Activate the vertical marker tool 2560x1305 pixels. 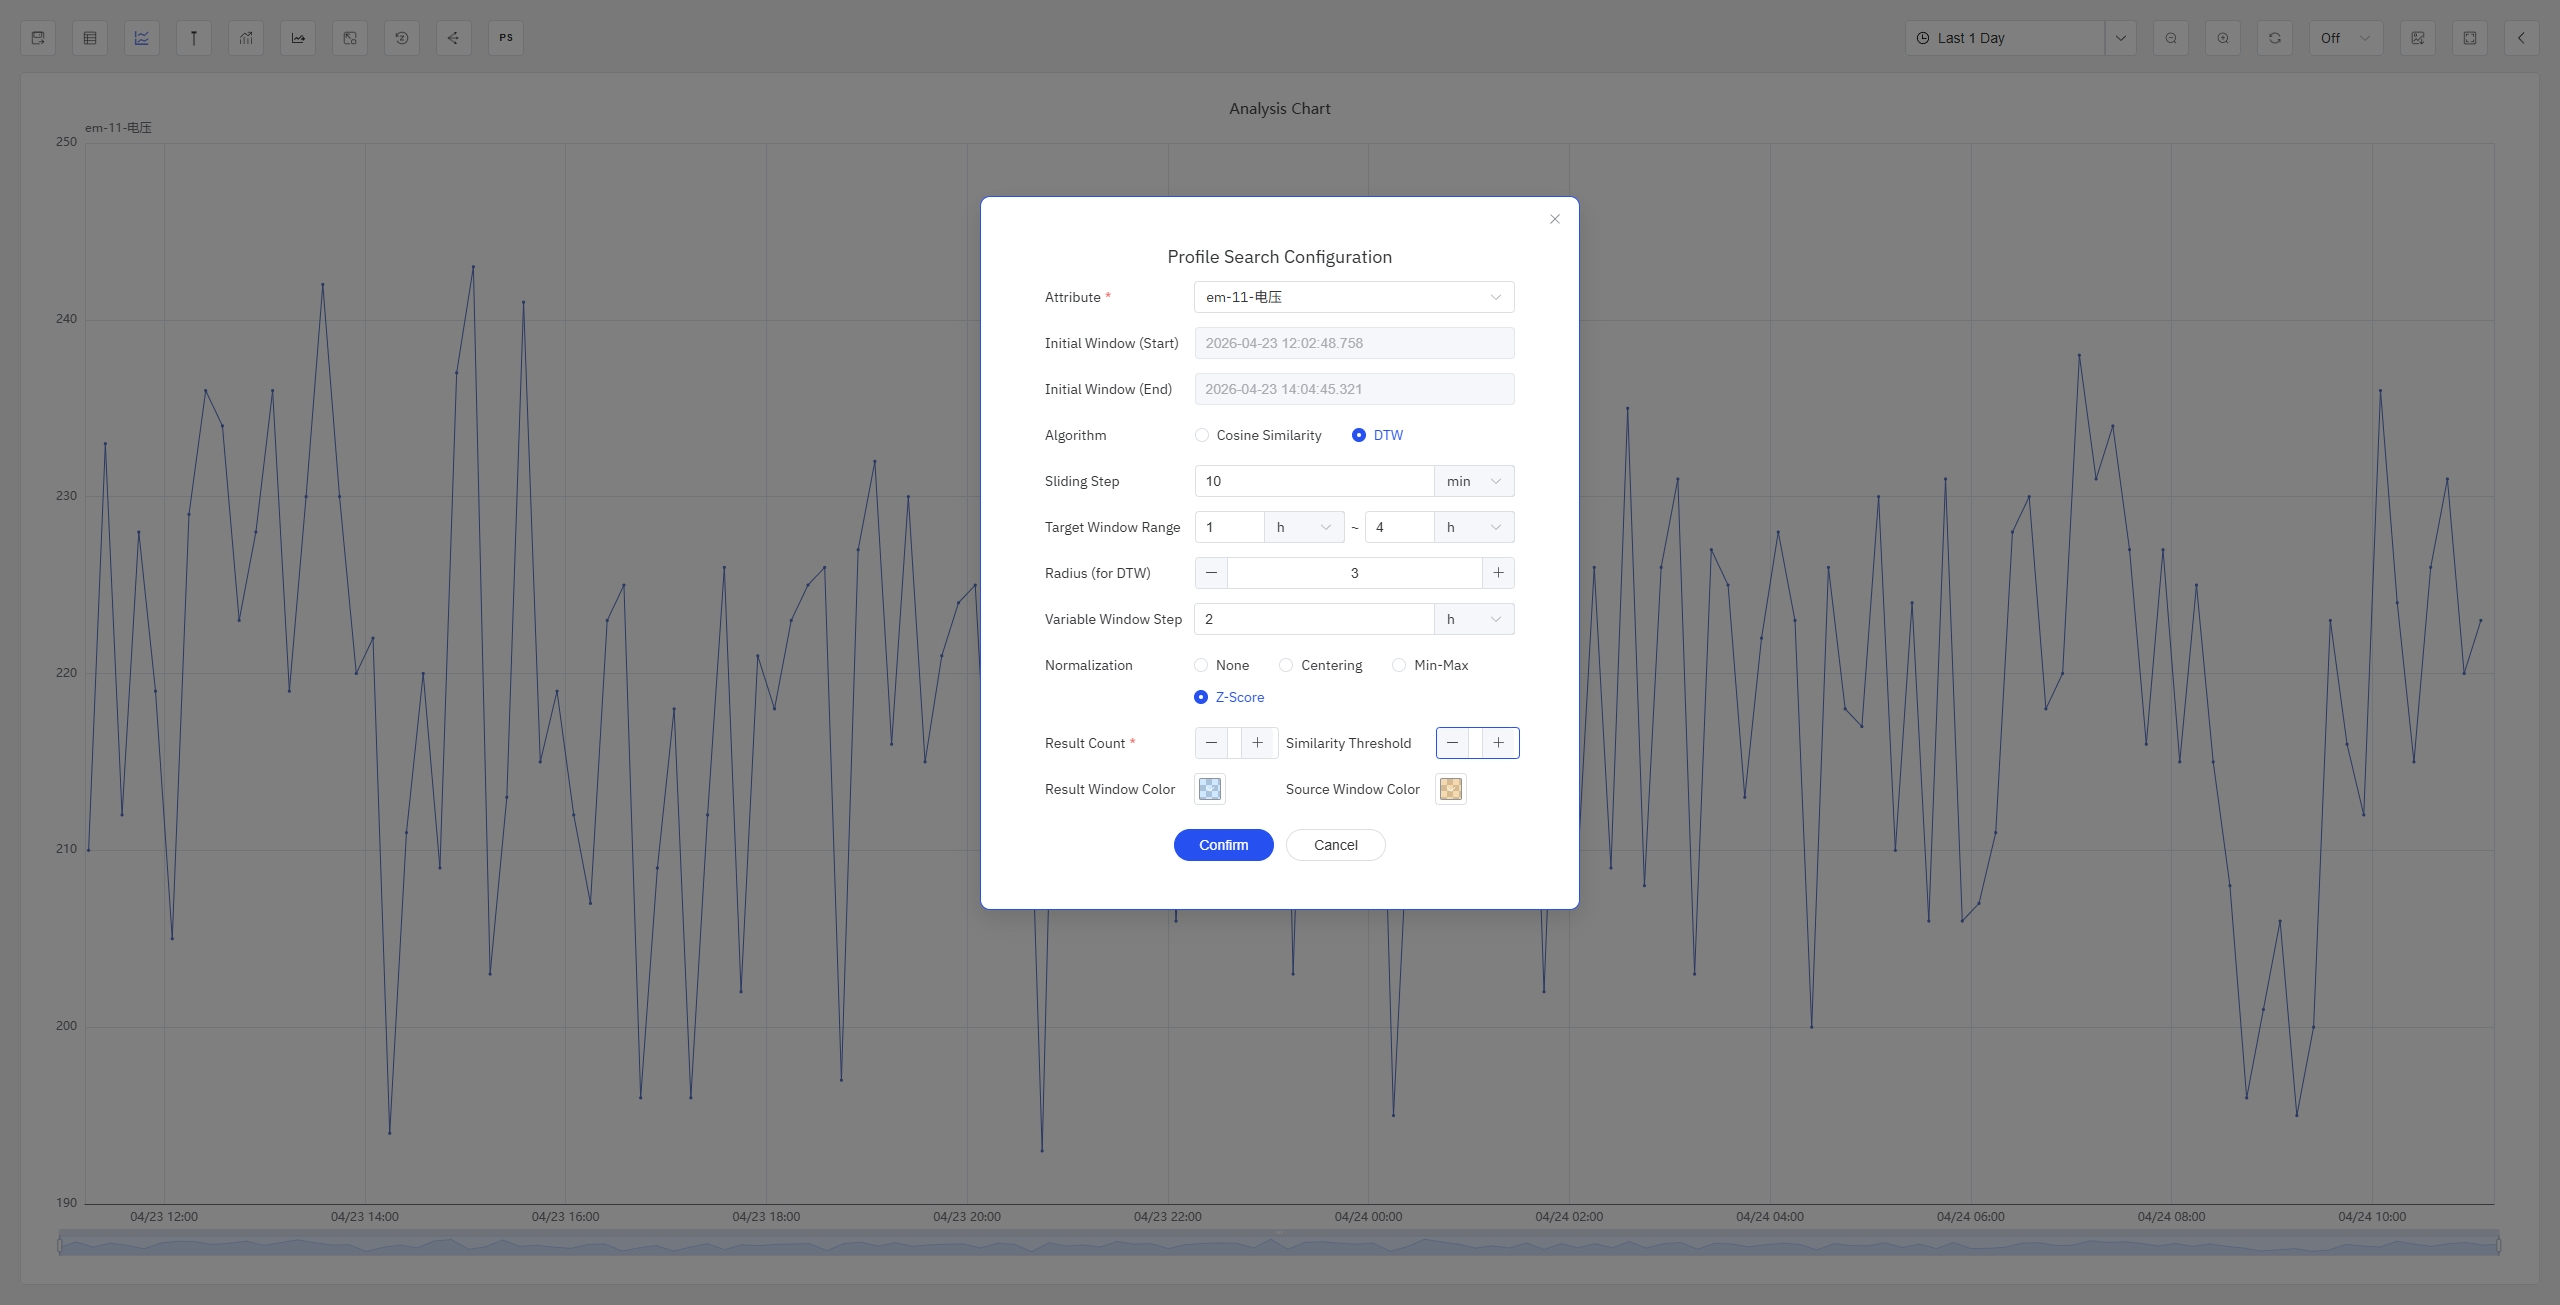(193, 38)
